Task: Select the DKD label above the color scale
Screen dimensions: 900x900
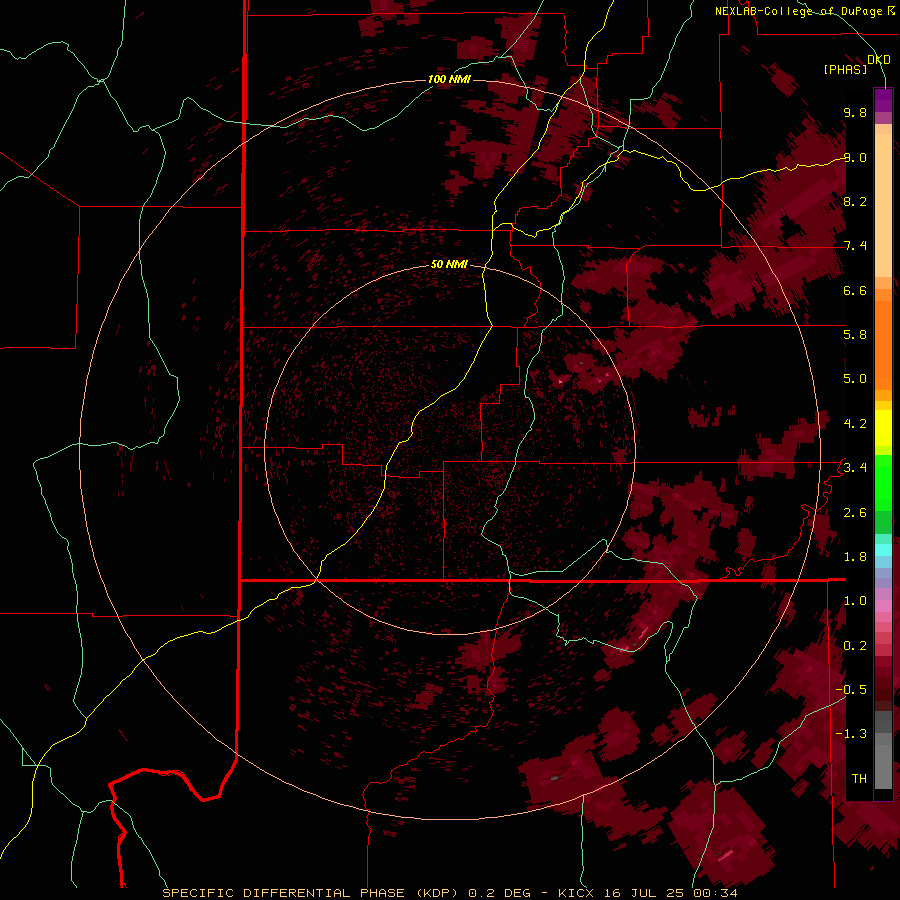Action: click(879, 60)
